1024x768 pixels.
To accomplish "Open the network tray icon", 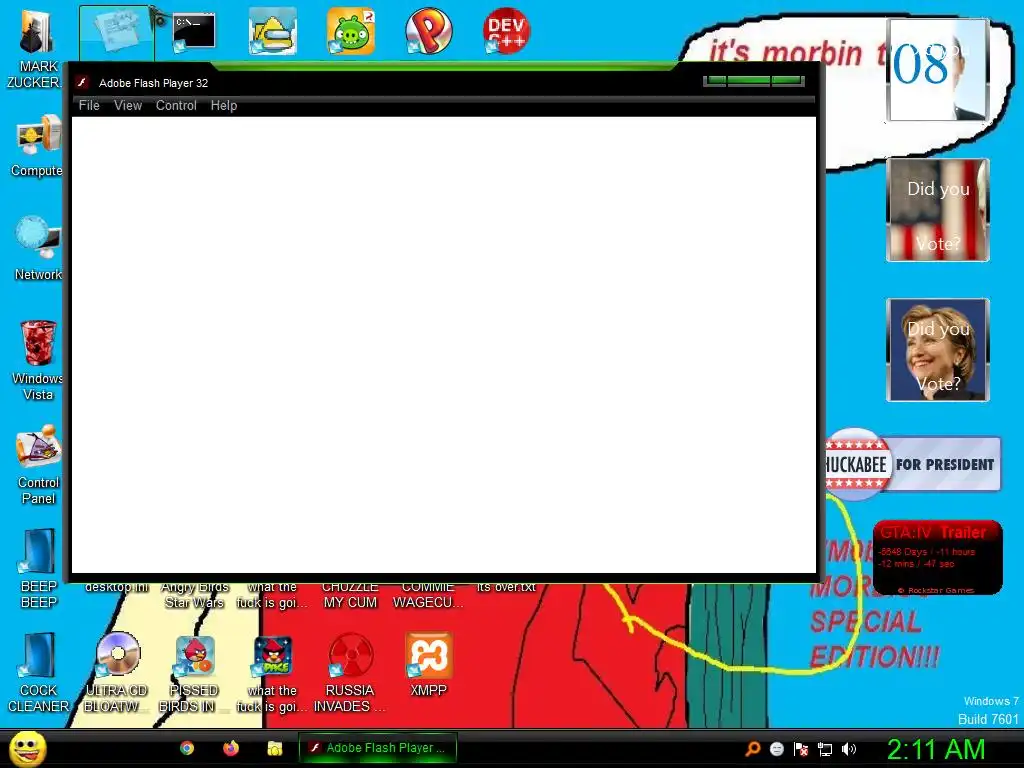I will 825,749.
